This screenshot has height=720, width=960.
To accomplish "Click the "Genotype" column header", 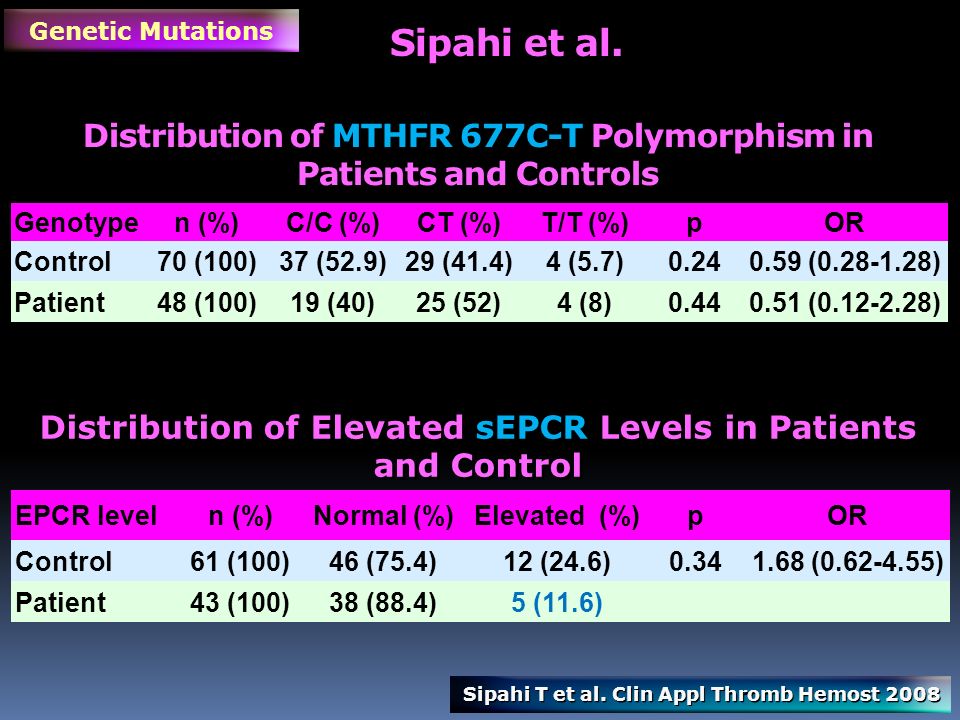I will 77,223.
